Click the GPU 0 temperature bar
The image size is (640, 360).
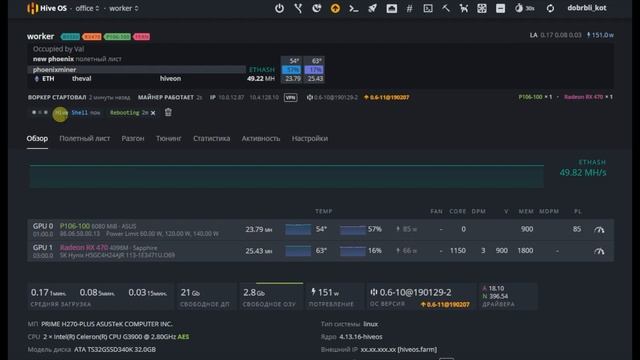298,229
